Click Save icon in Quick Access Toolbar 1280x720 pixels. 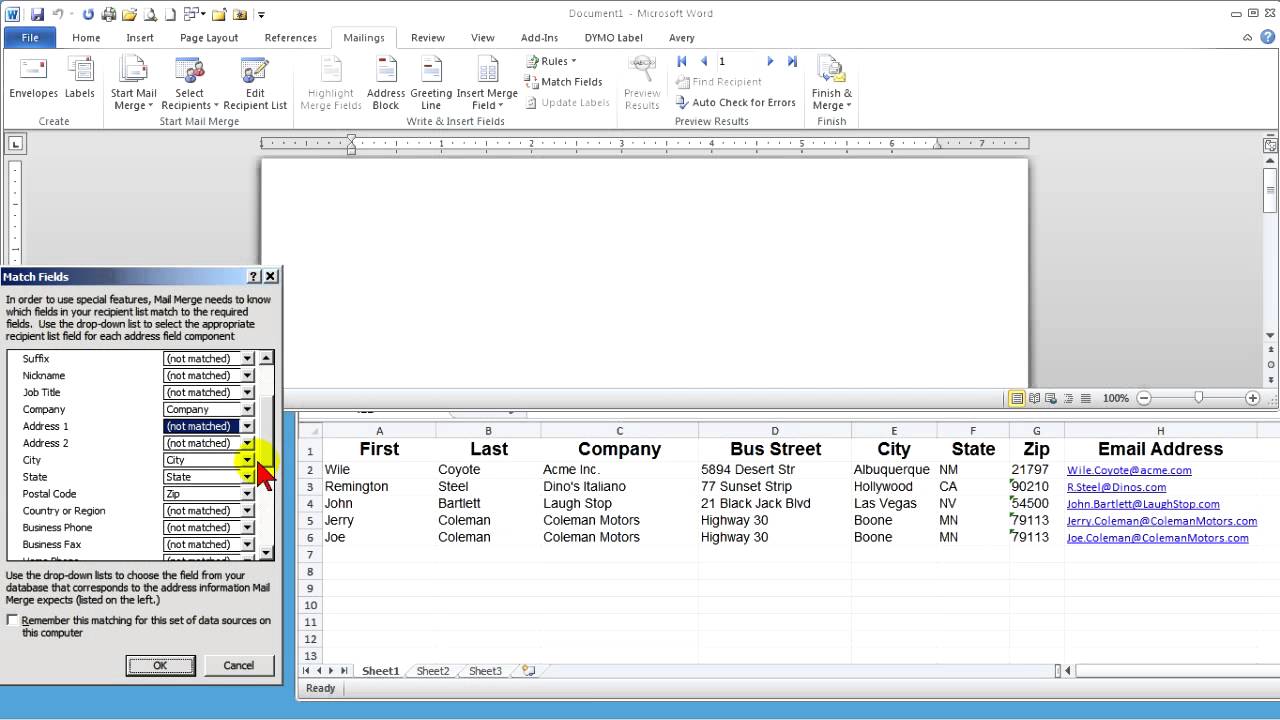[37, 14]
